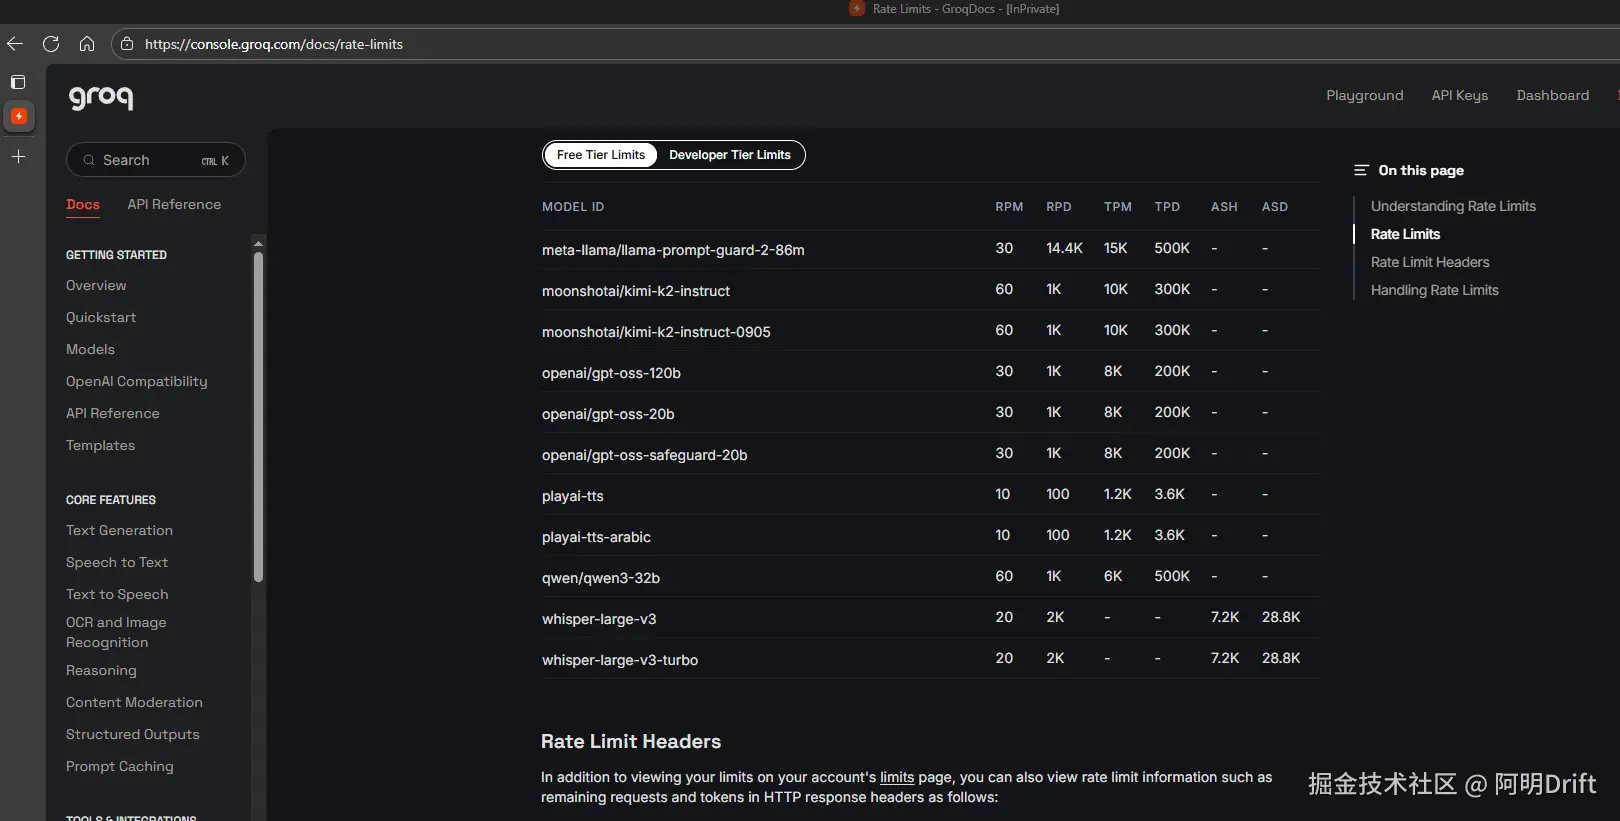Click the GETTING STARTED section label
This screenshot has width=1620, height=821.
pos(116,255)
